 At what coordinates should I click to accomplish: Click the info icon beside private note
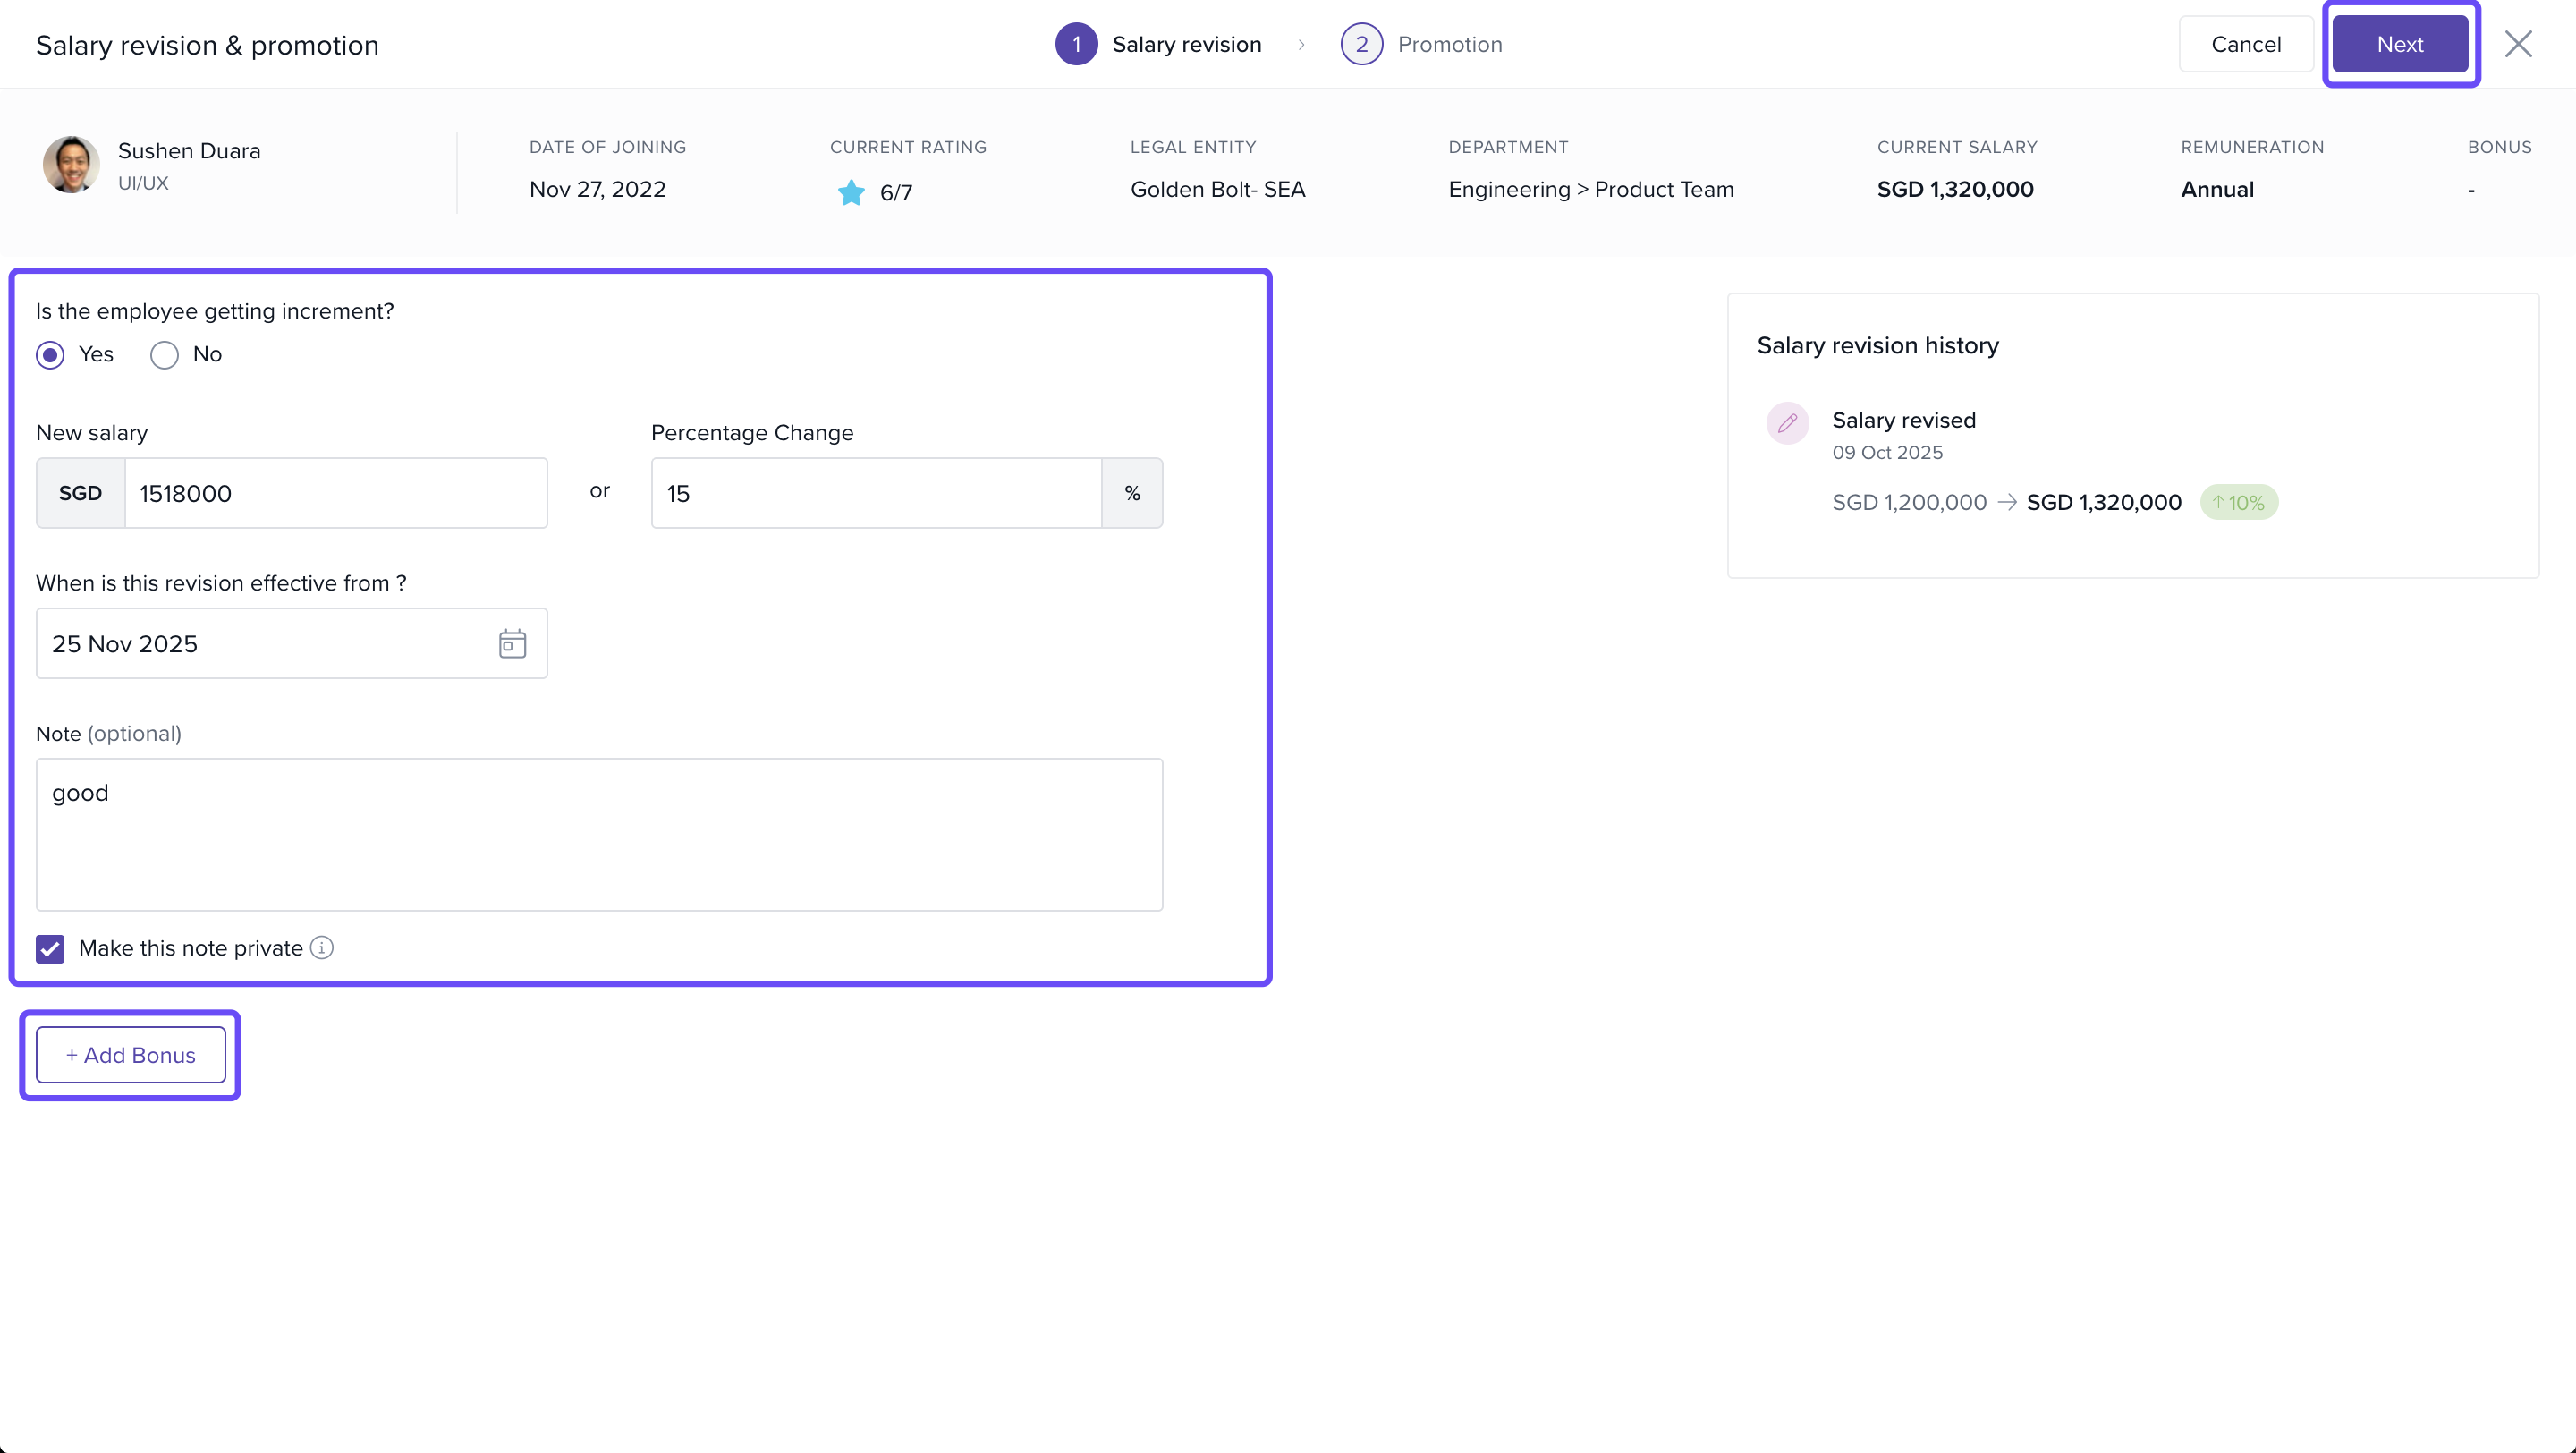tap(321, 947)
